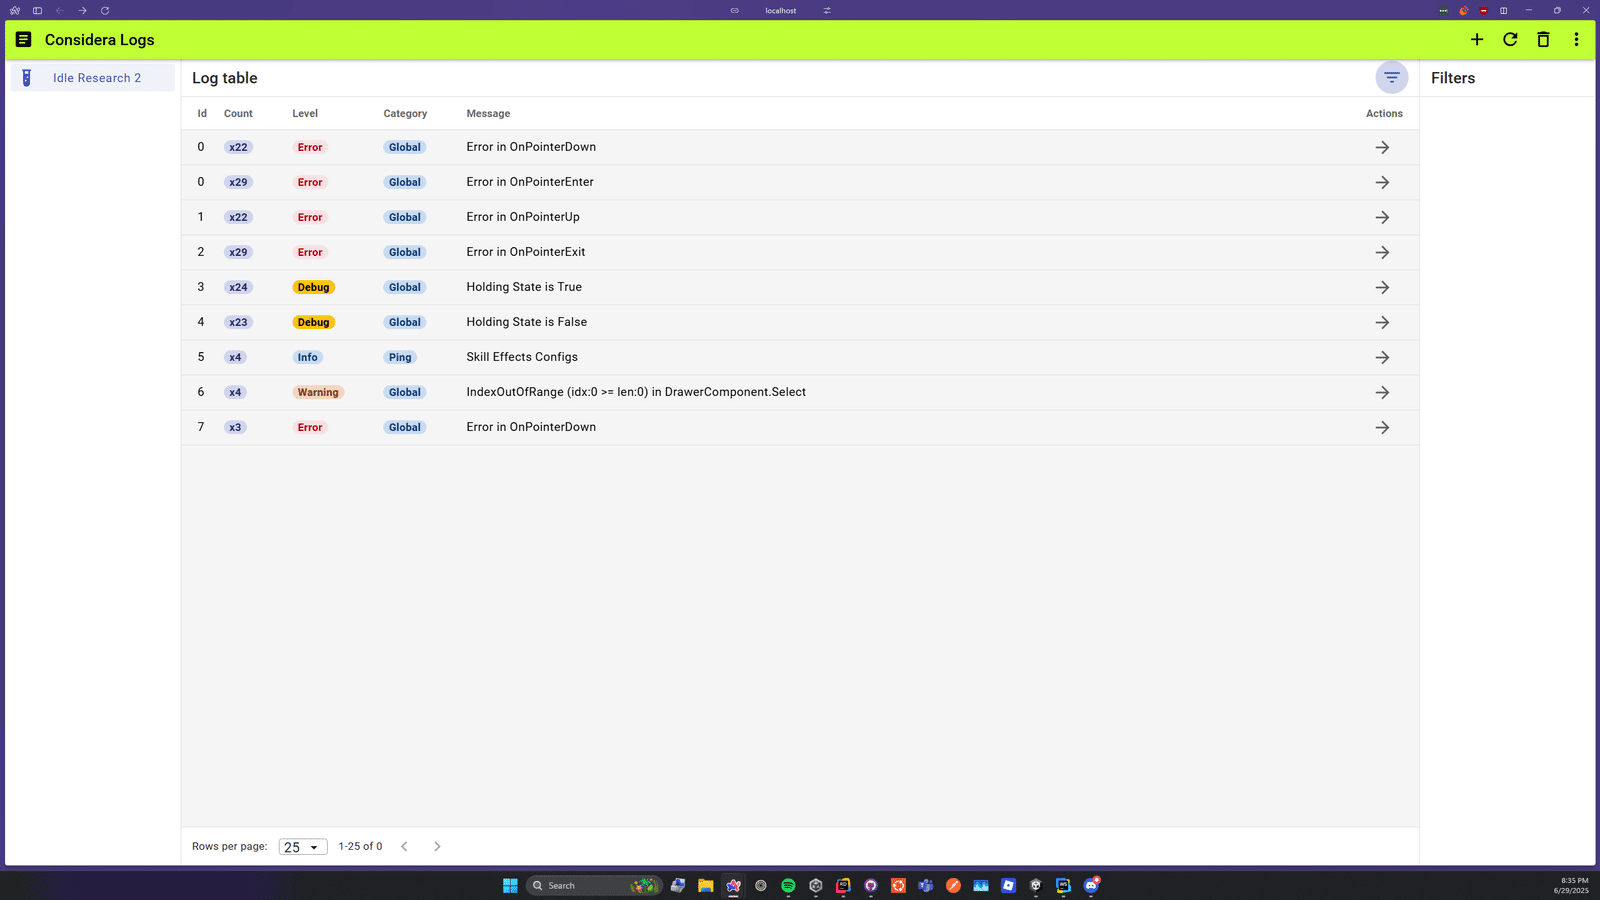
Task: Toggle the filter panel icon button
Action: point(1391,77)
